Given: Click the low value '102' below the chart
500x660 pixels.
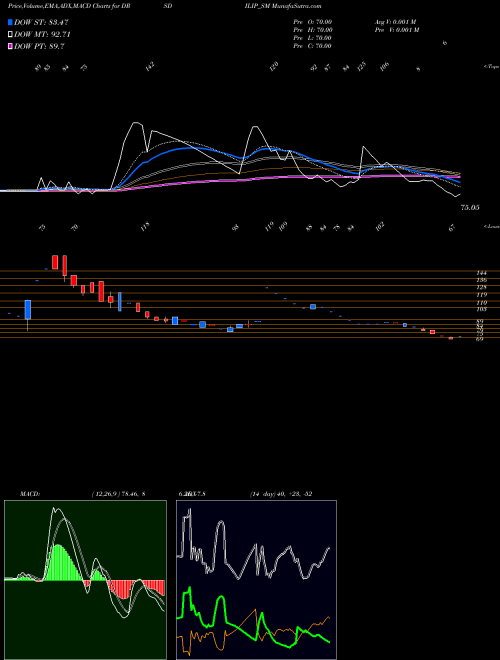Looking at the screenshot, I should click(380, 227).
